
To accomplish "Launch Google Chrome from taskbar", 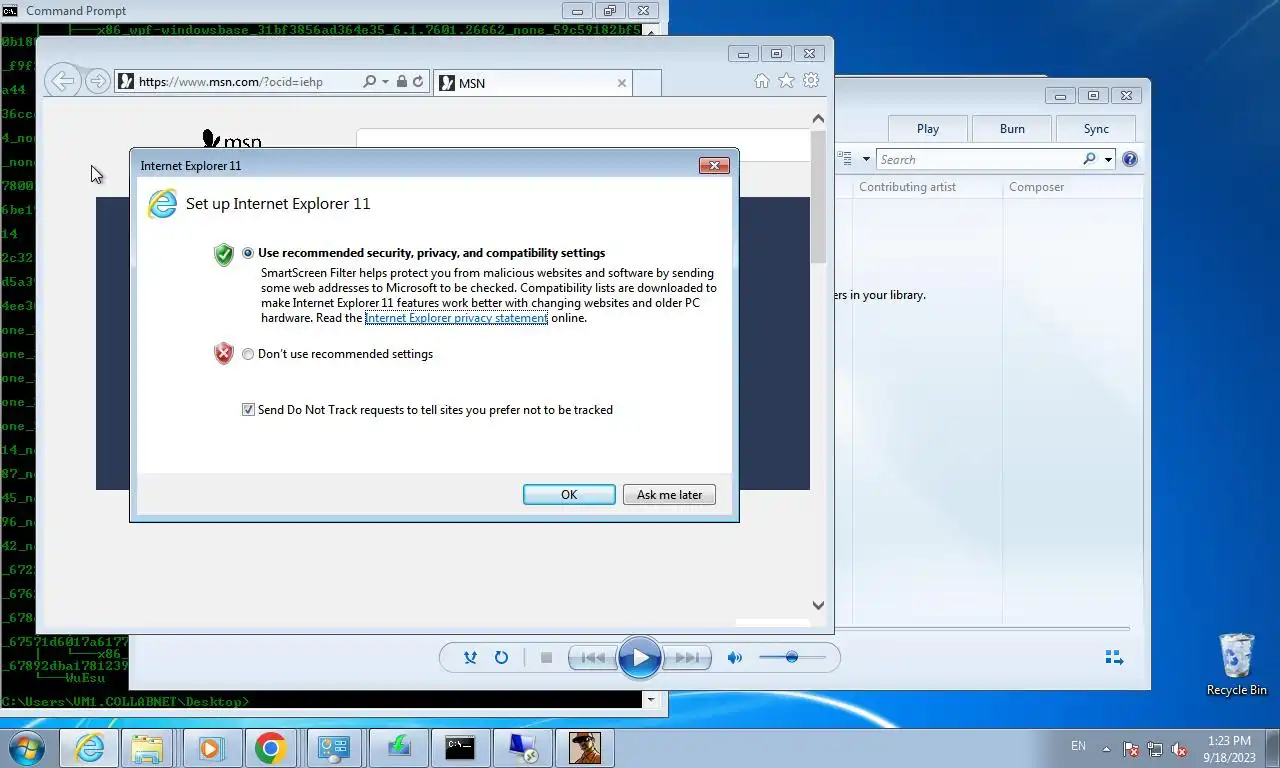I will pos(270,748).
